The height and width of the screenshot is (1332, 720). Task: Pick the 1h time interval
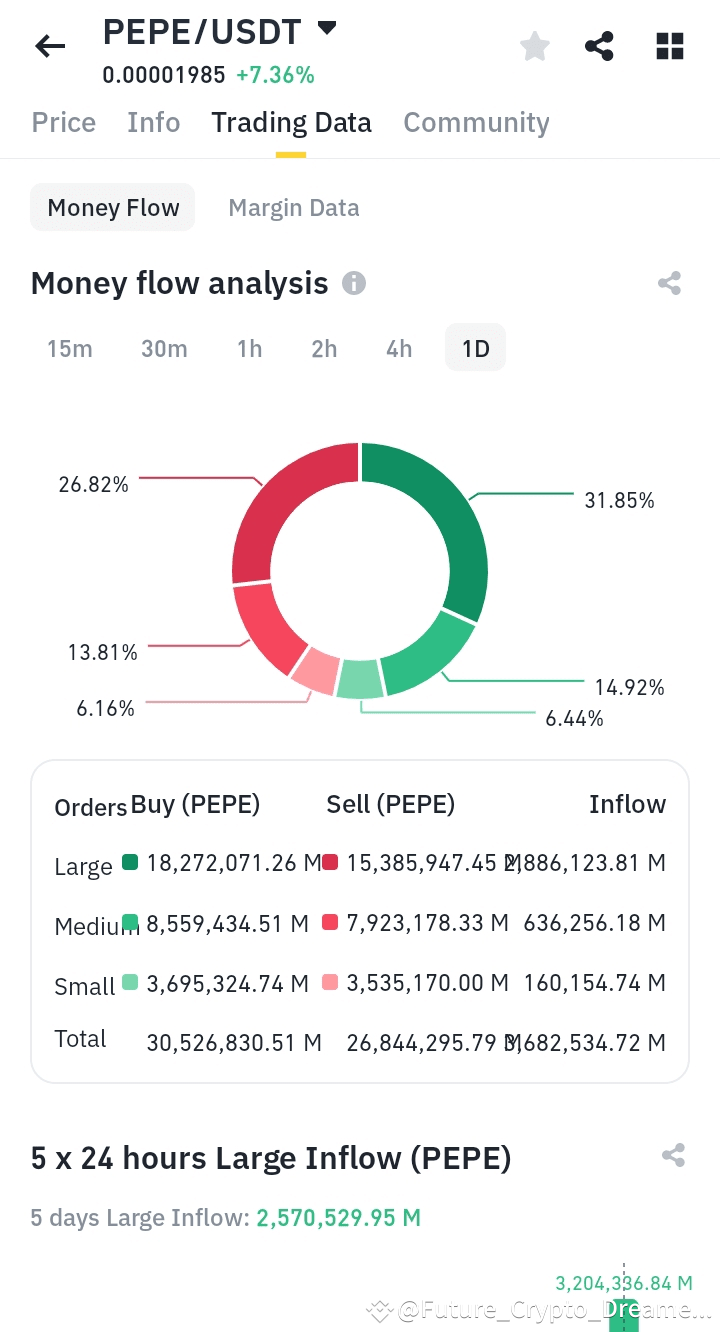249,349
